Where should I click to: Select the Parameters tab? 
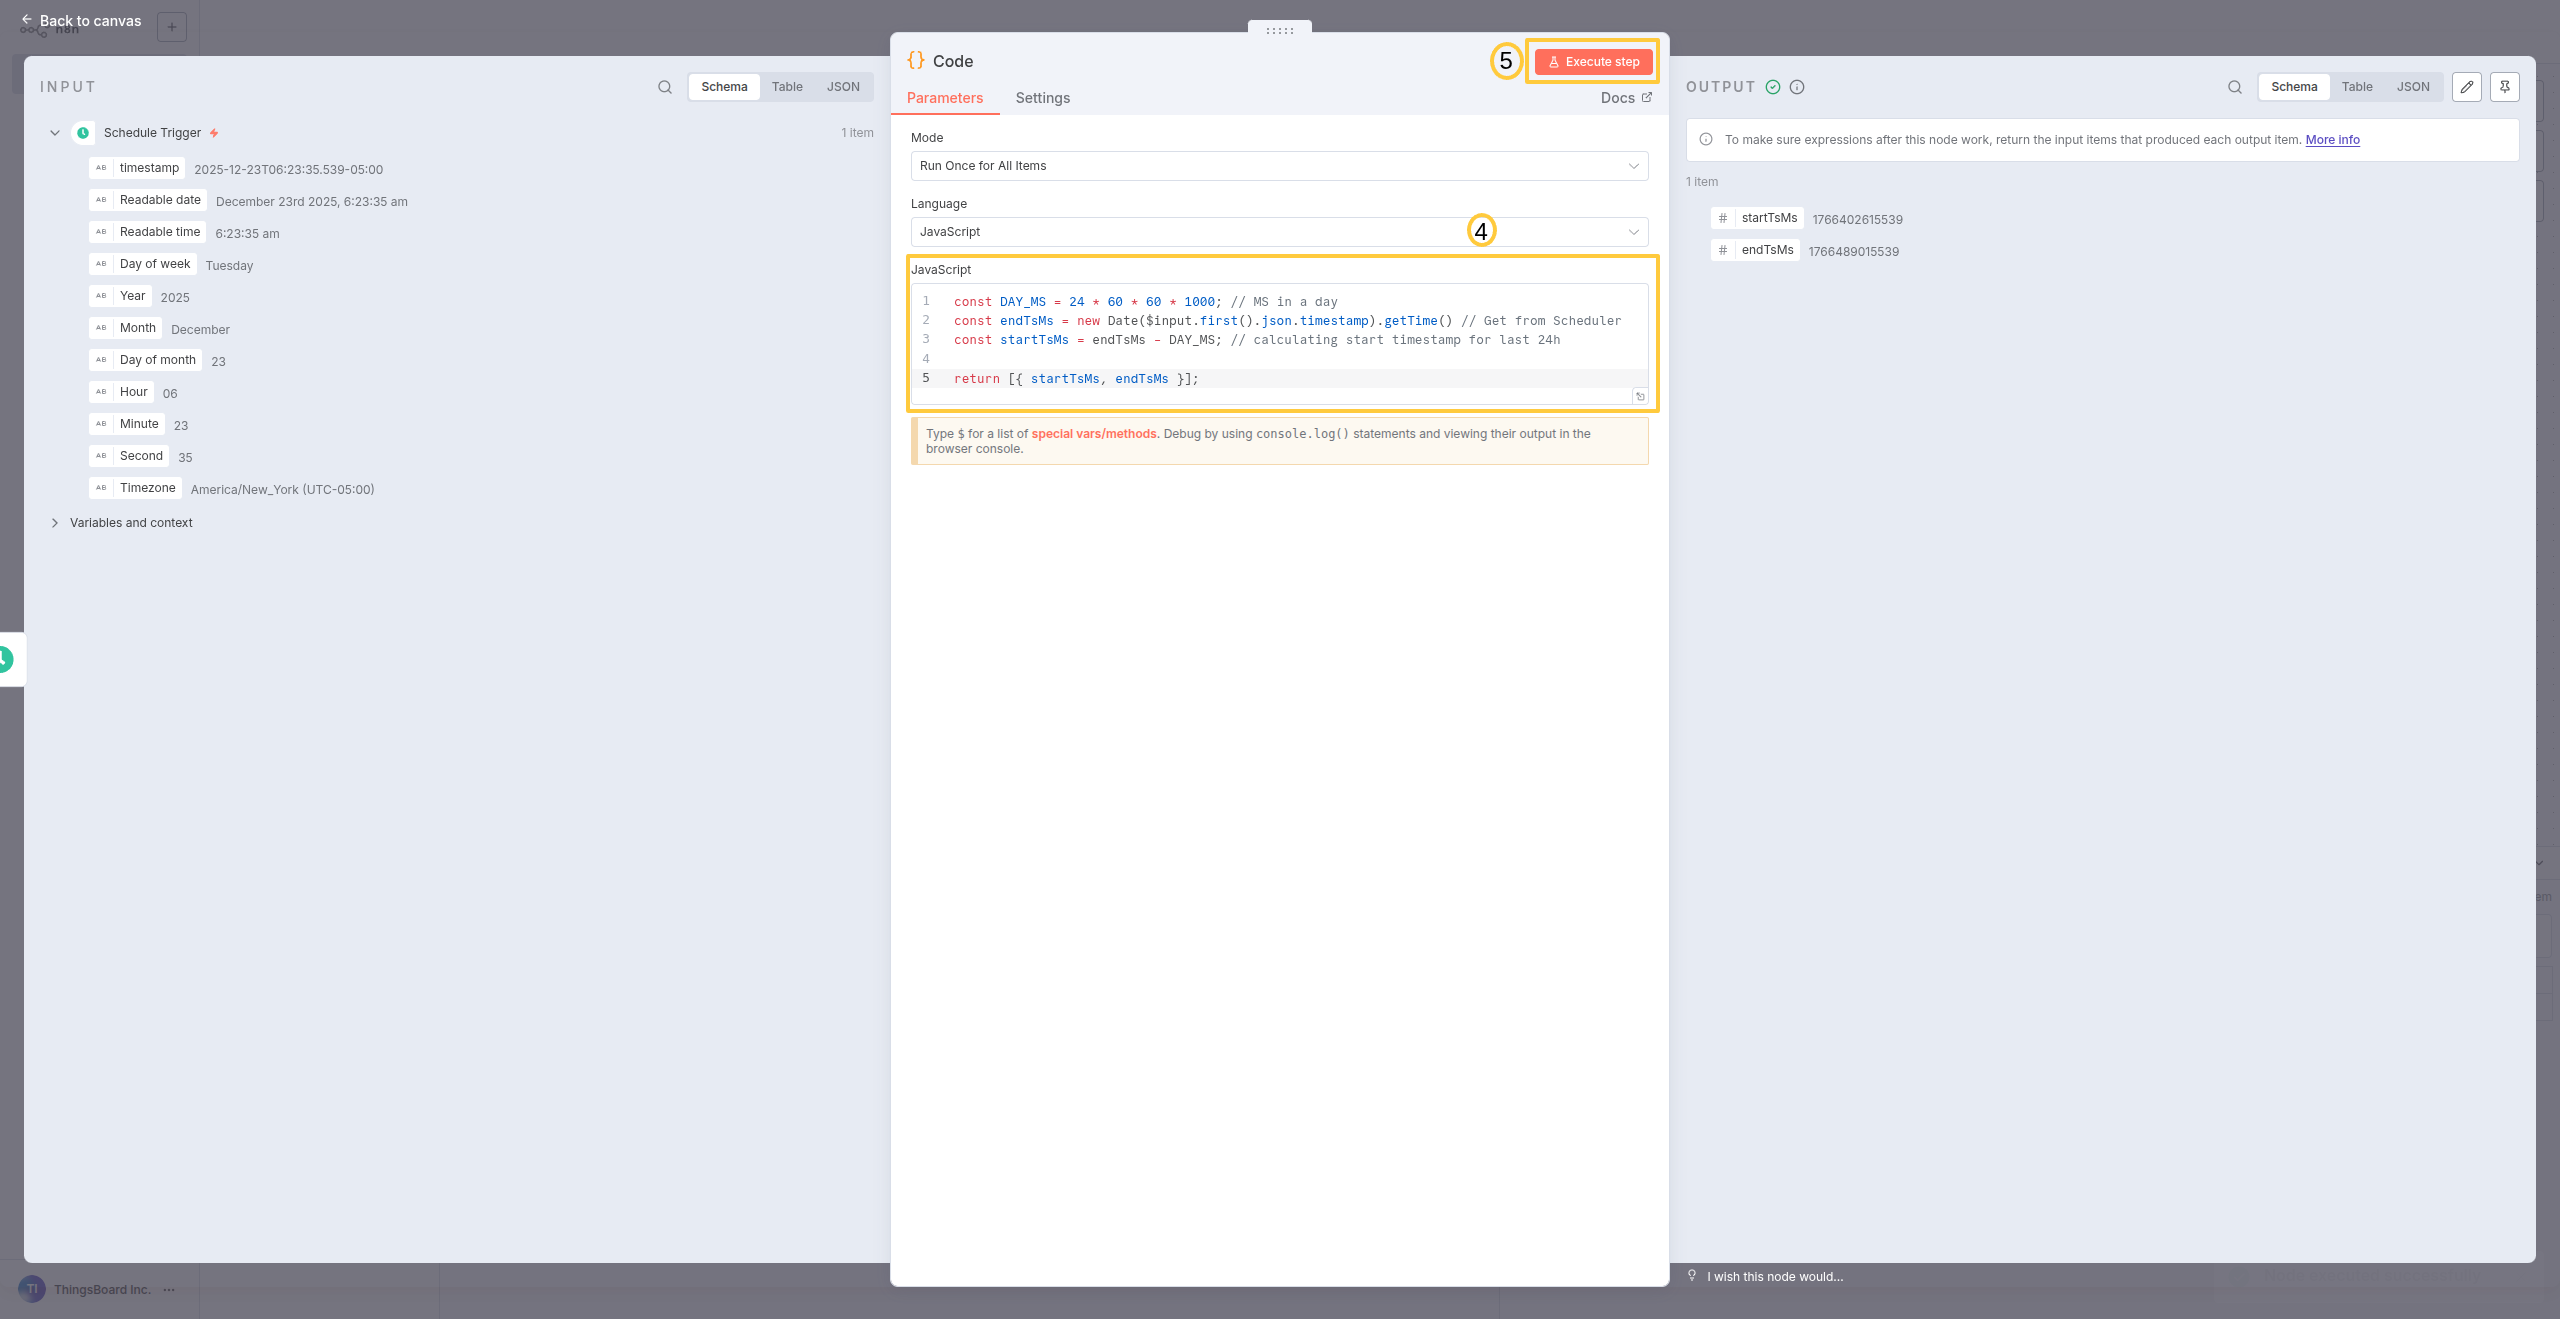pos(944,98)
